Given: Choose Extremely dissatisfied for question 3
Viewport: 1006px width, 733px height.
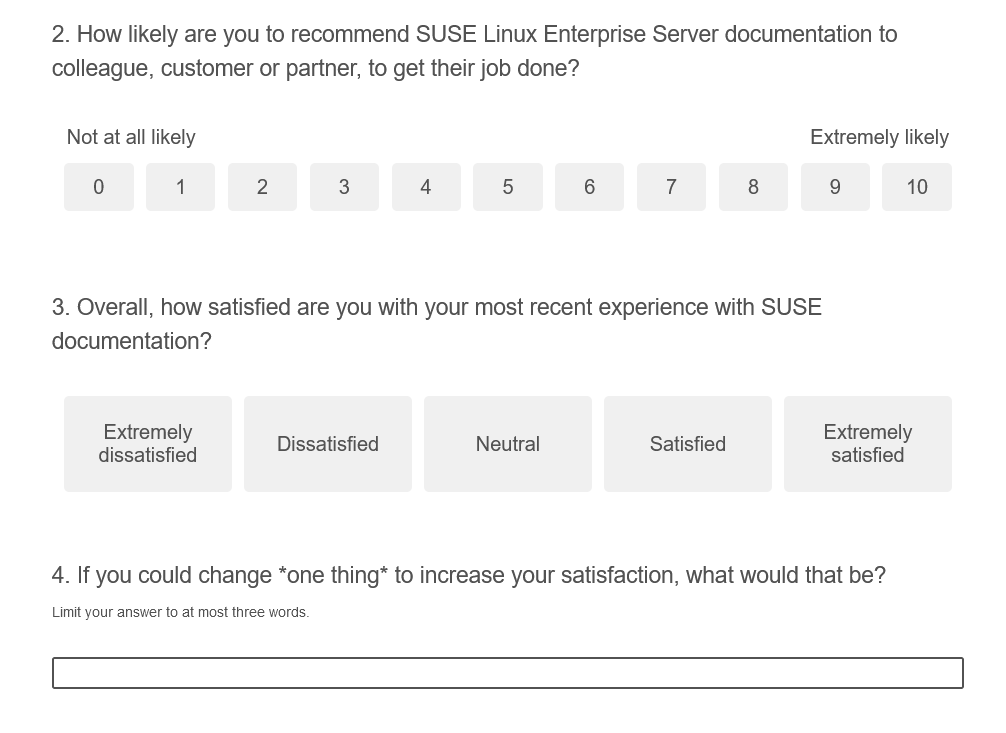Looking at the screenshot, I should [147, 443].
